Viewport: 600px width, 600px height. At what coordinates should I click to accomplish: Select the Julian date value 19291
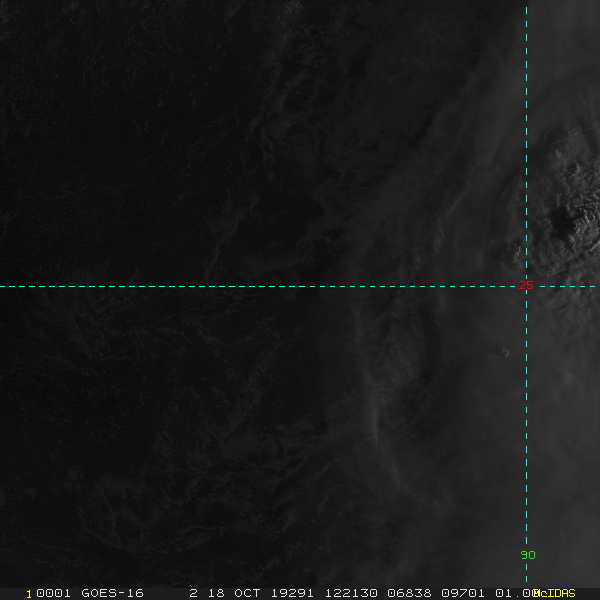pyautogui.click(x=292, y=593)
